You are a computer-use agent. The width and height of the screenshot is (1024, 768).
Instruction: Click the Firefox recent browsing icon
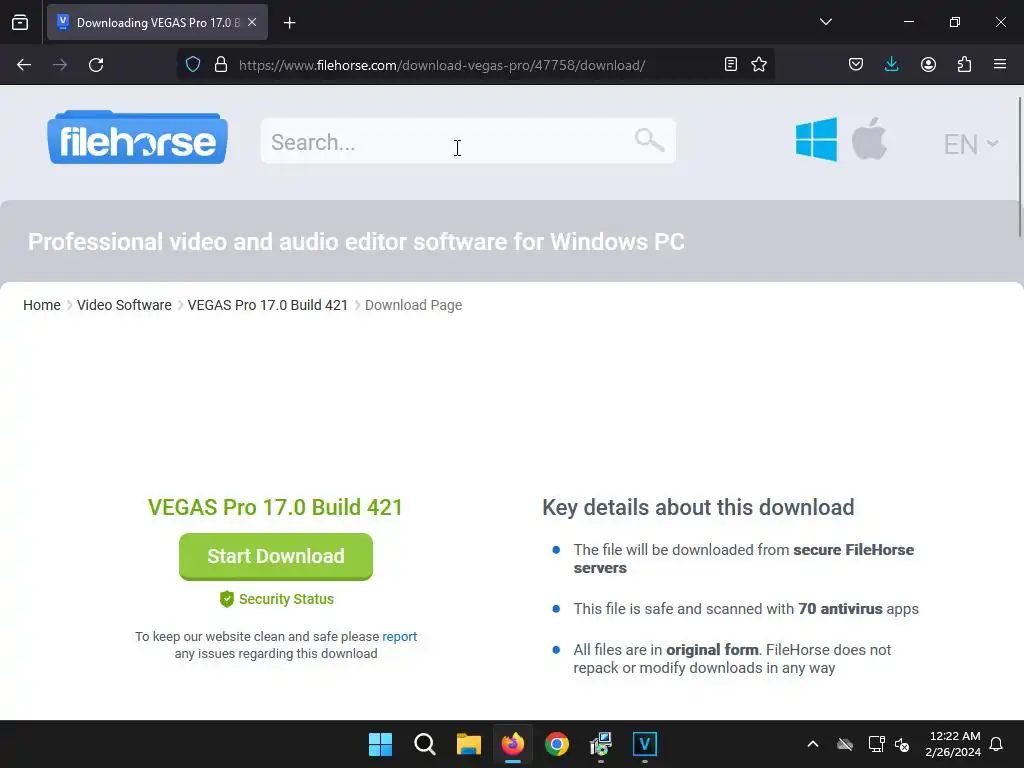click(20, 23)
